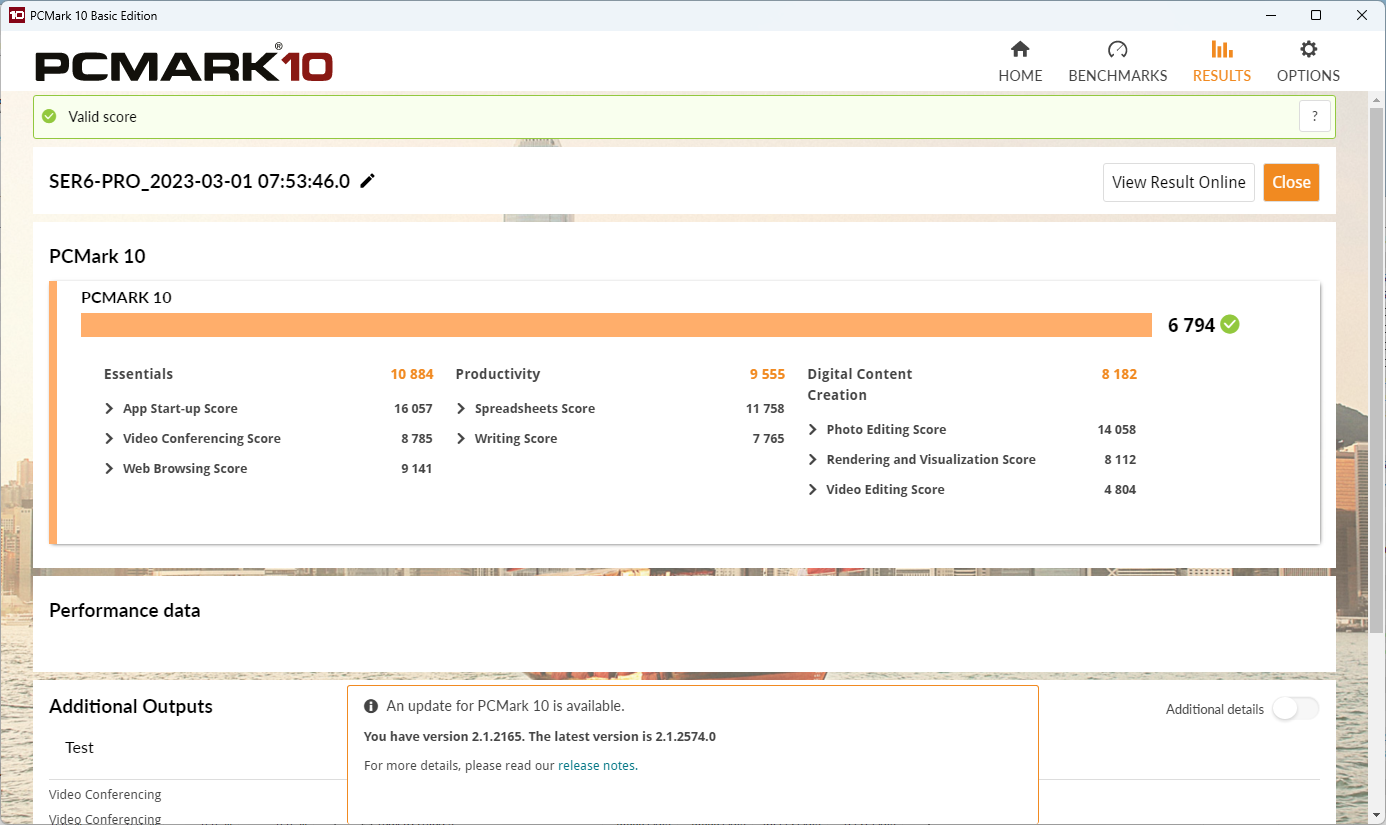Click the Essentials heading
1386x825 pixels.
click(x=138, y=374)
